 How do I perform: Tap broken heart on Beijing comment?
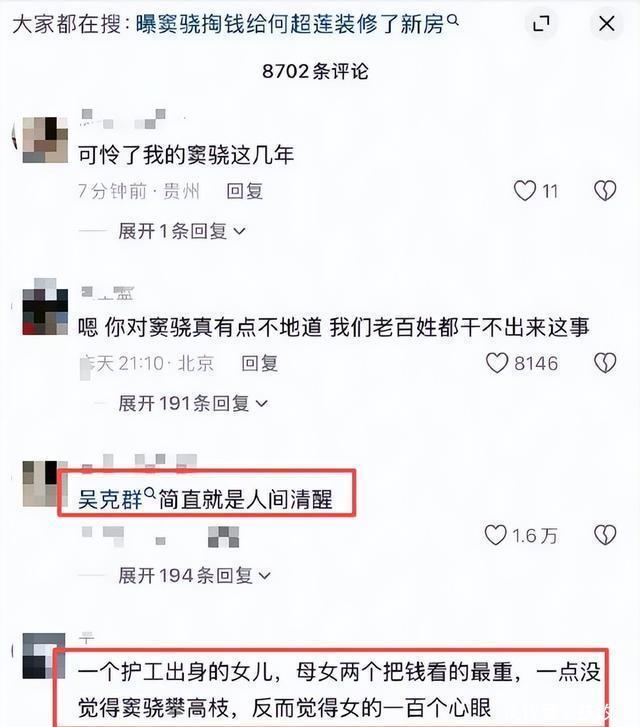[x=605, y=363]
